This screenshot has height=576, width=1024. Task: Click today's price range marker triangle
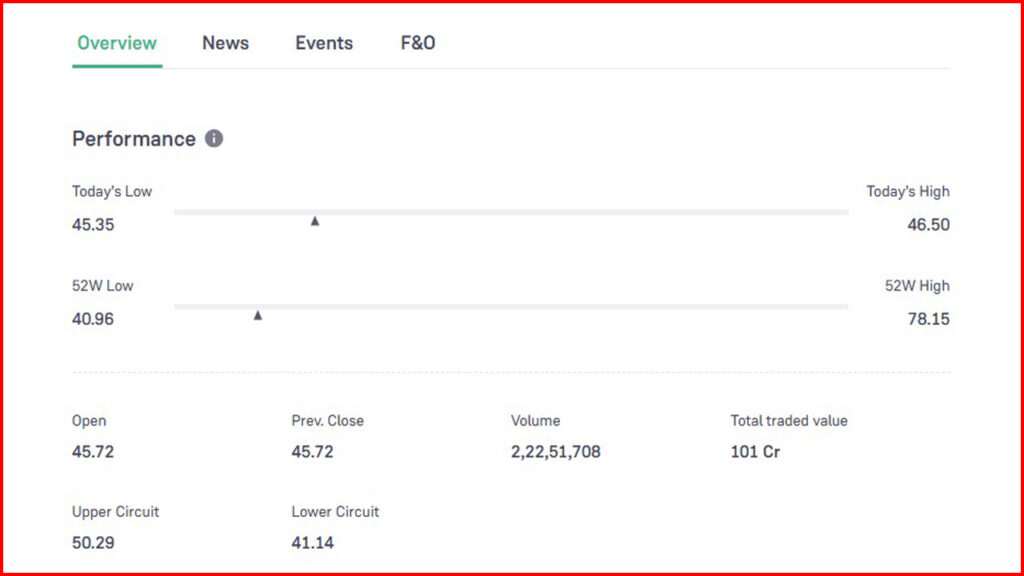point(315,221)
